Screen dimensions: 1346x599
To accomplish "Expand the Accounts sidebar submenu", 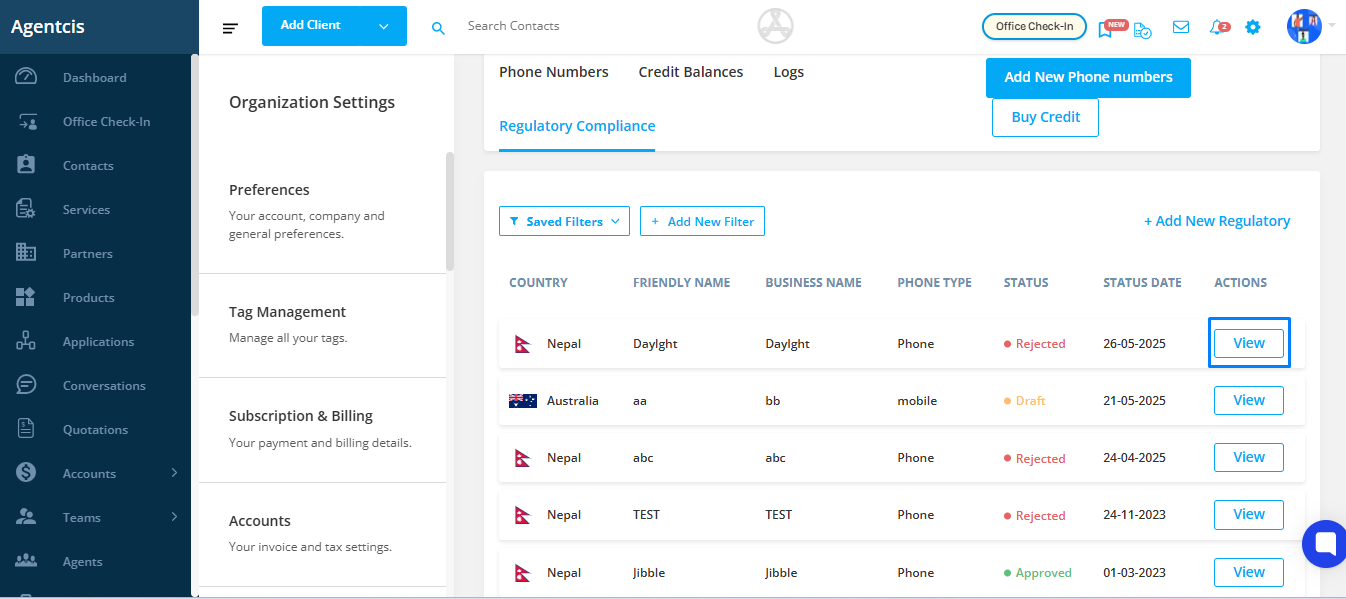I will (x=174, y=473).
